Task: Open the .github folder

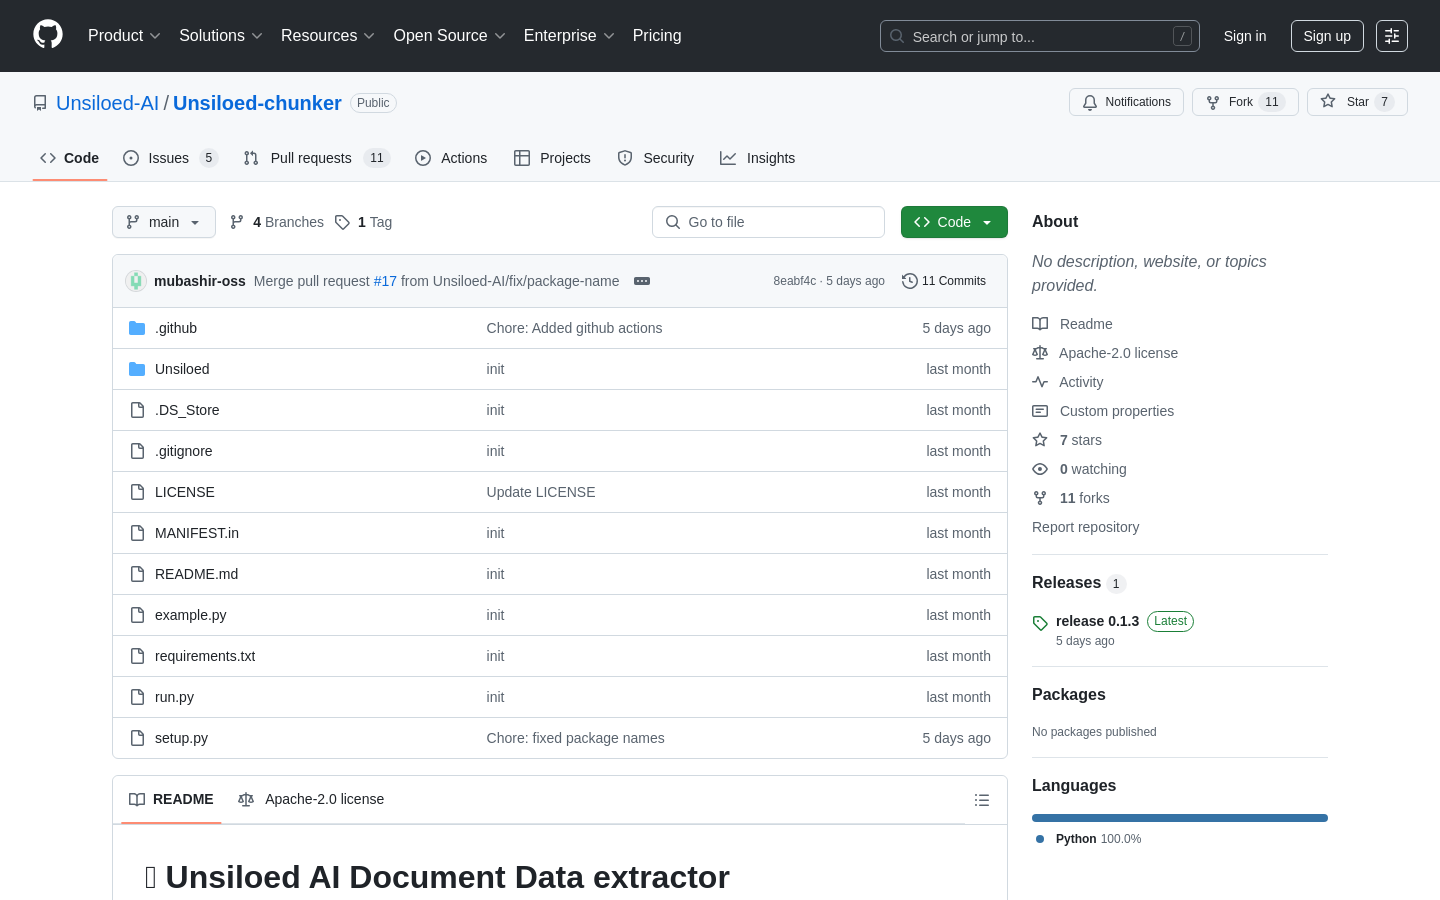Action: 176,328
